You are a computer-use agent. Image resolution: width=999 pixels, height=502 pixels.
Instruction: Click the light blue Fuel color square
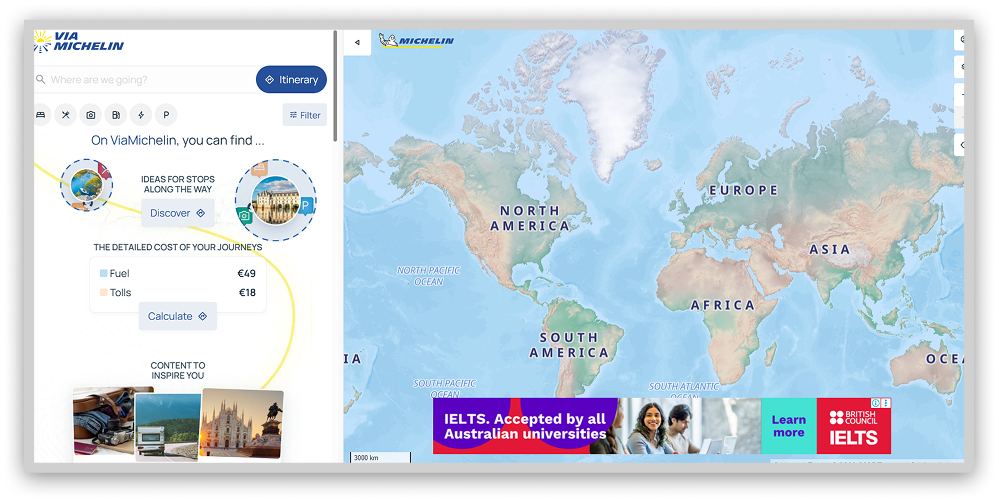(103, 274)
